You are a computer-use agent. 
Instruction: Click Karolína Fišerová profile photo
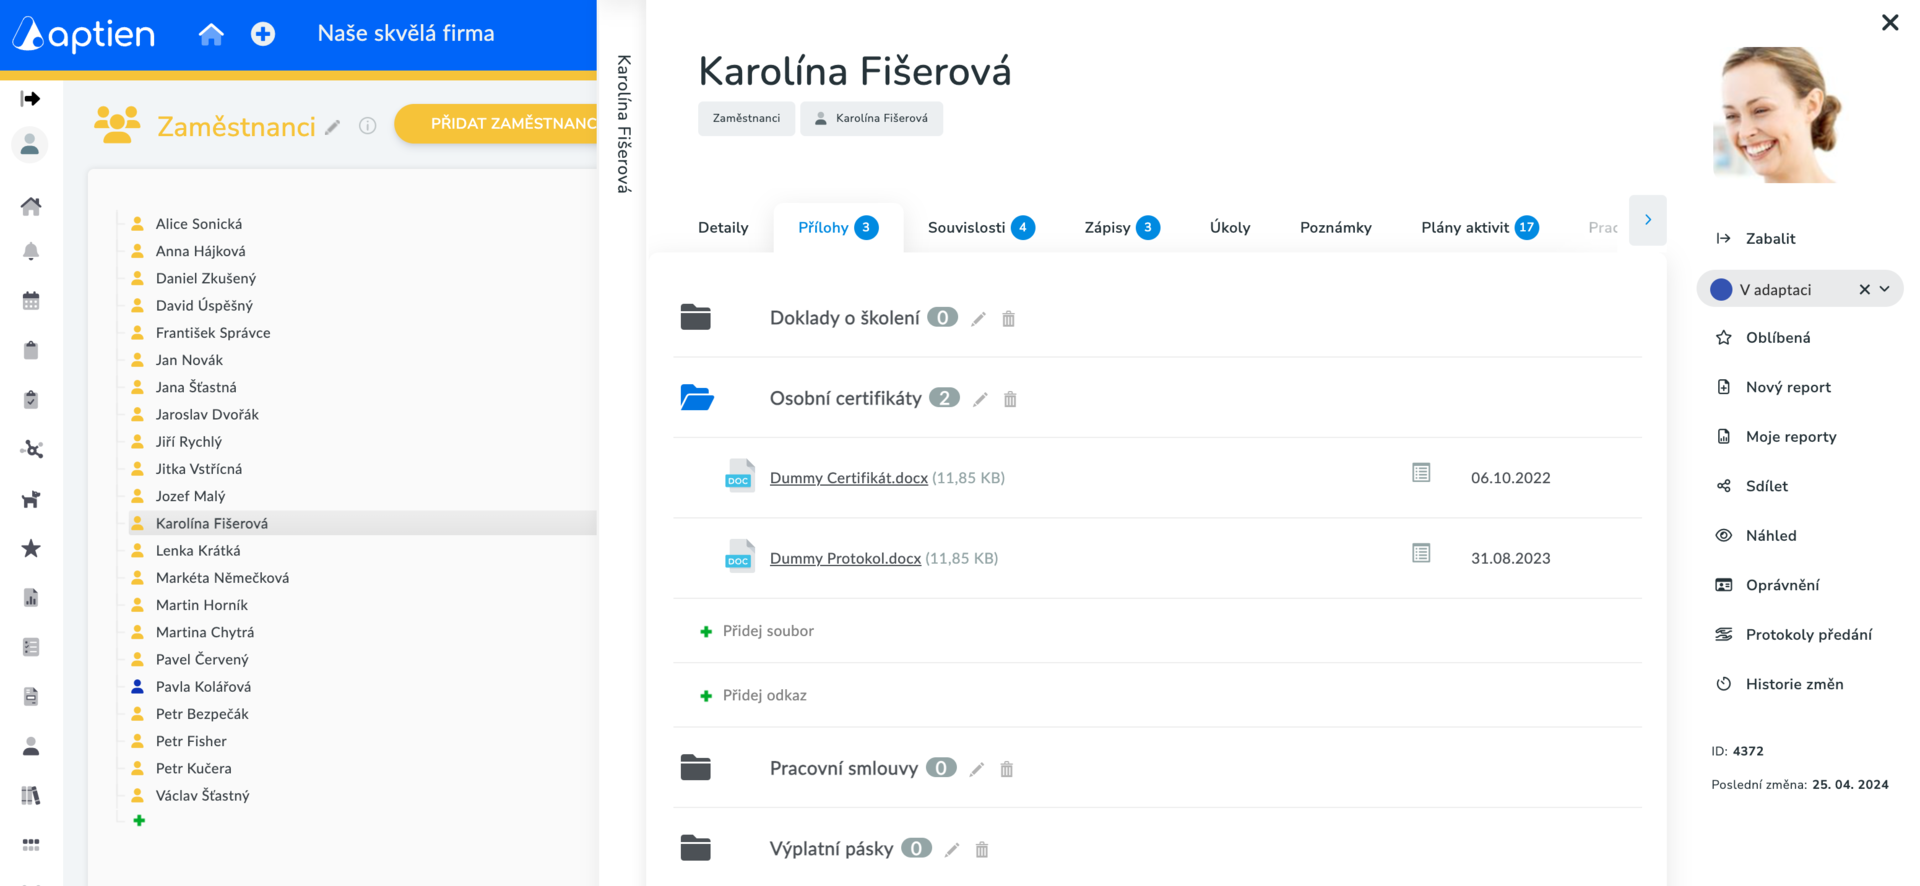tap(1777, 114)
